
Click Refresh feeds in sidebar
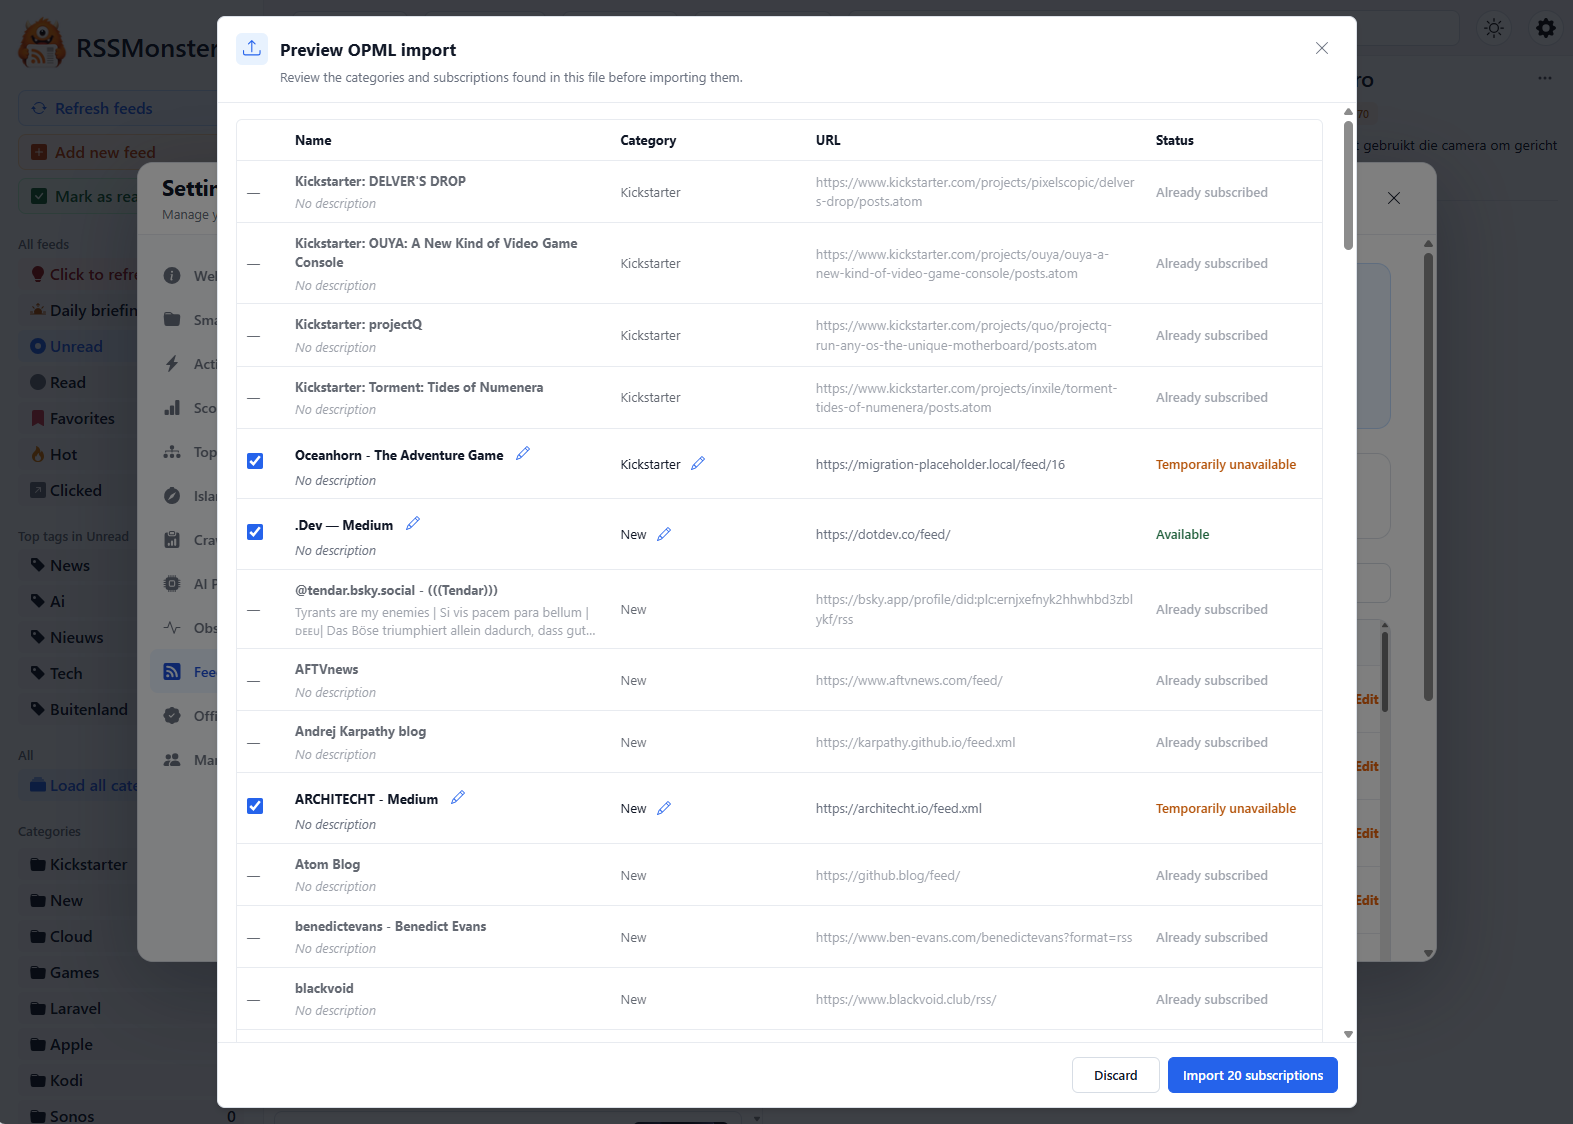coord(117,108)
